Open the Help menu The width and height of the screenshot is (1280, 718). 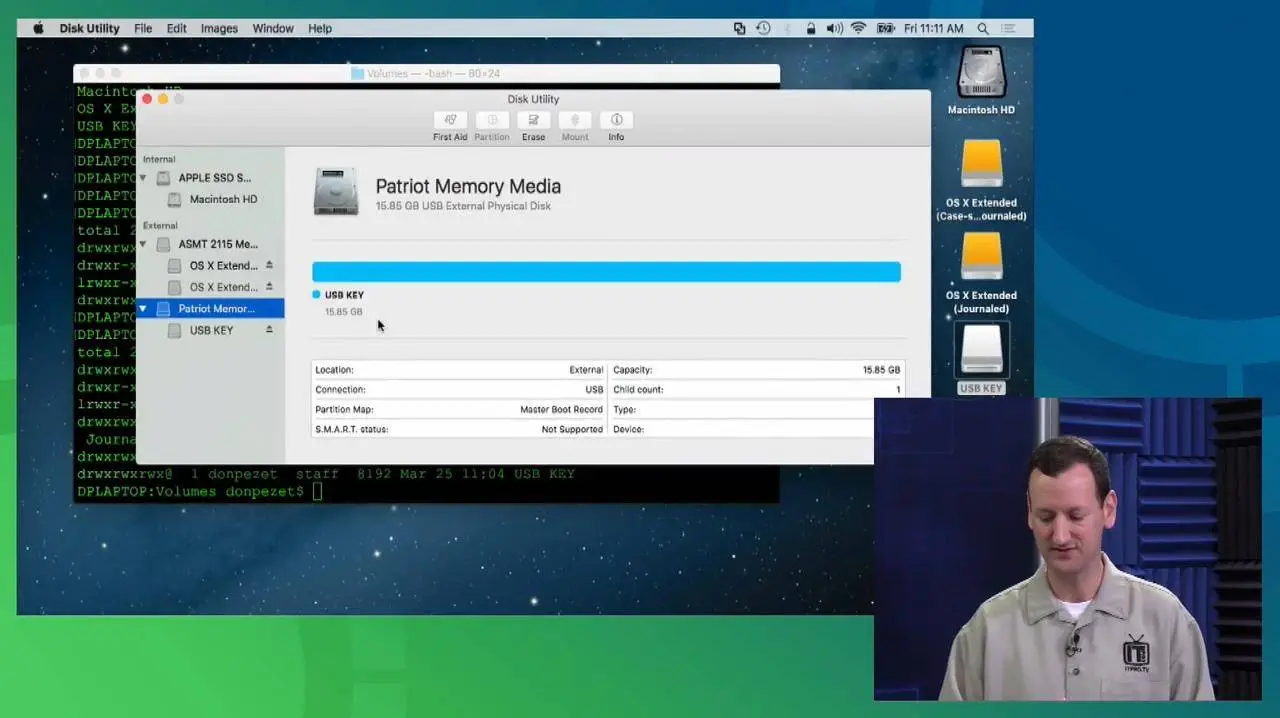tap(320, 28)
